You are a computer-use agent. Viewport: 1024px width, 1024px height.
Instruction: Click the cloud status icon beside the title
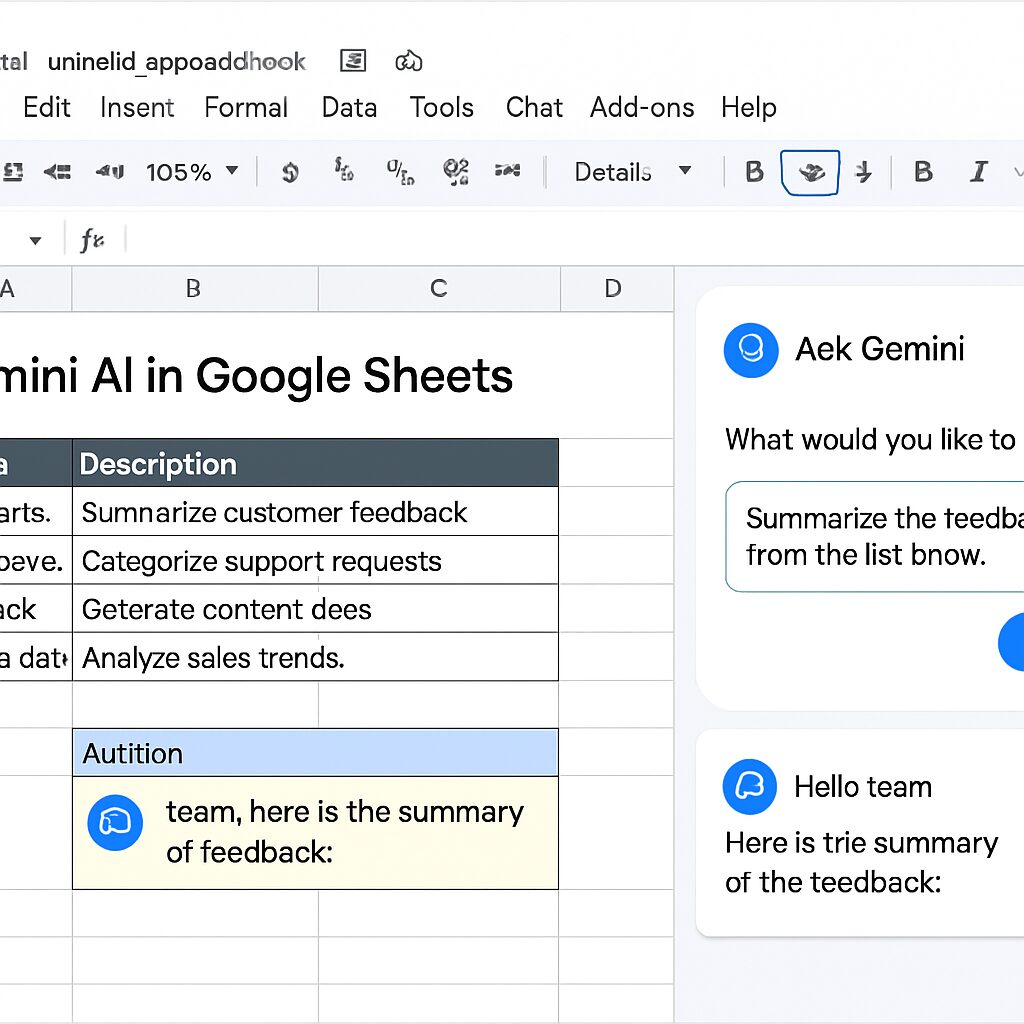coord(409,61)
